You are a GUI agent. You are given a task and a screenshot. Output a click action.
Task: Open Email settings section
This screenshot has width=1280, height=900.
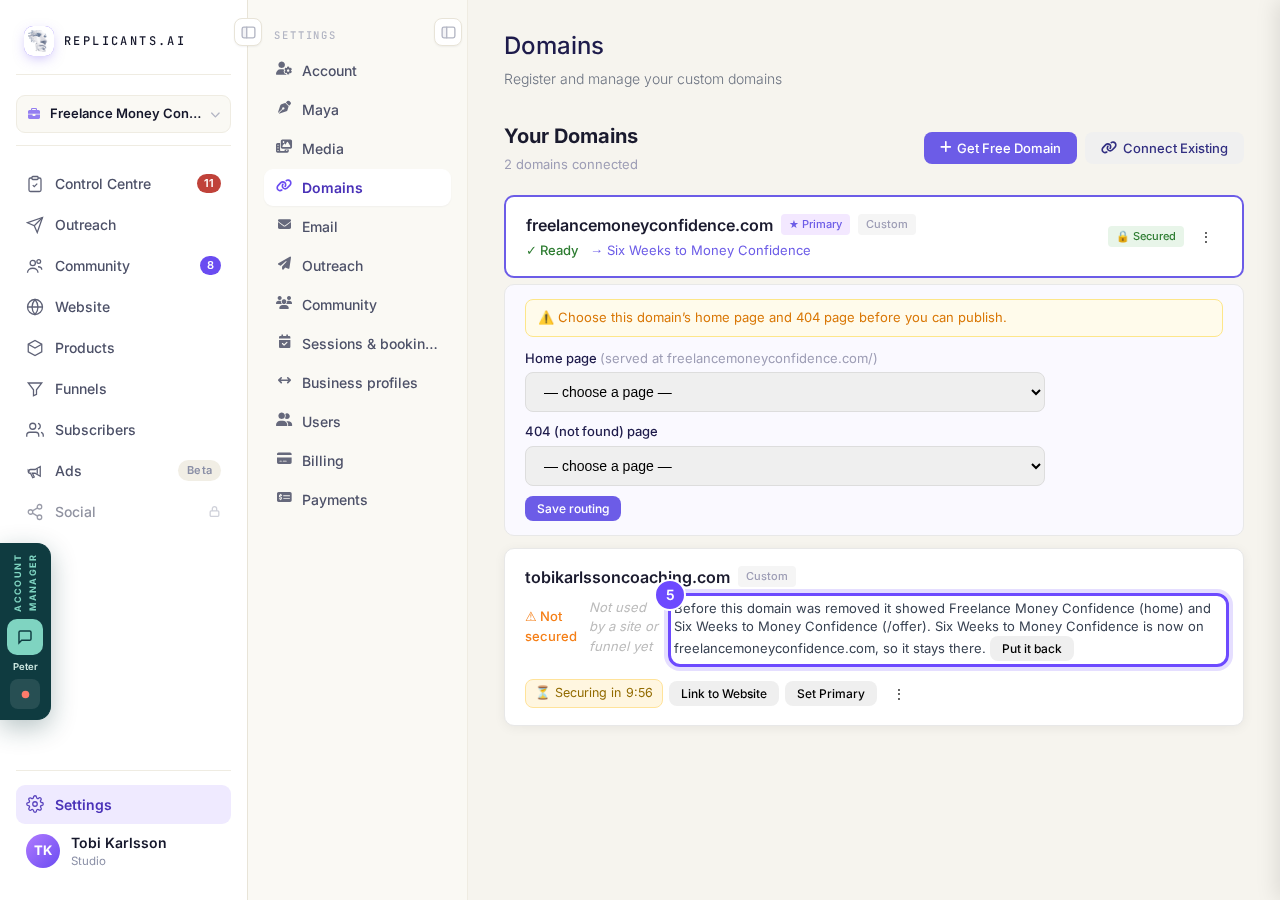(x=358, y=226)
